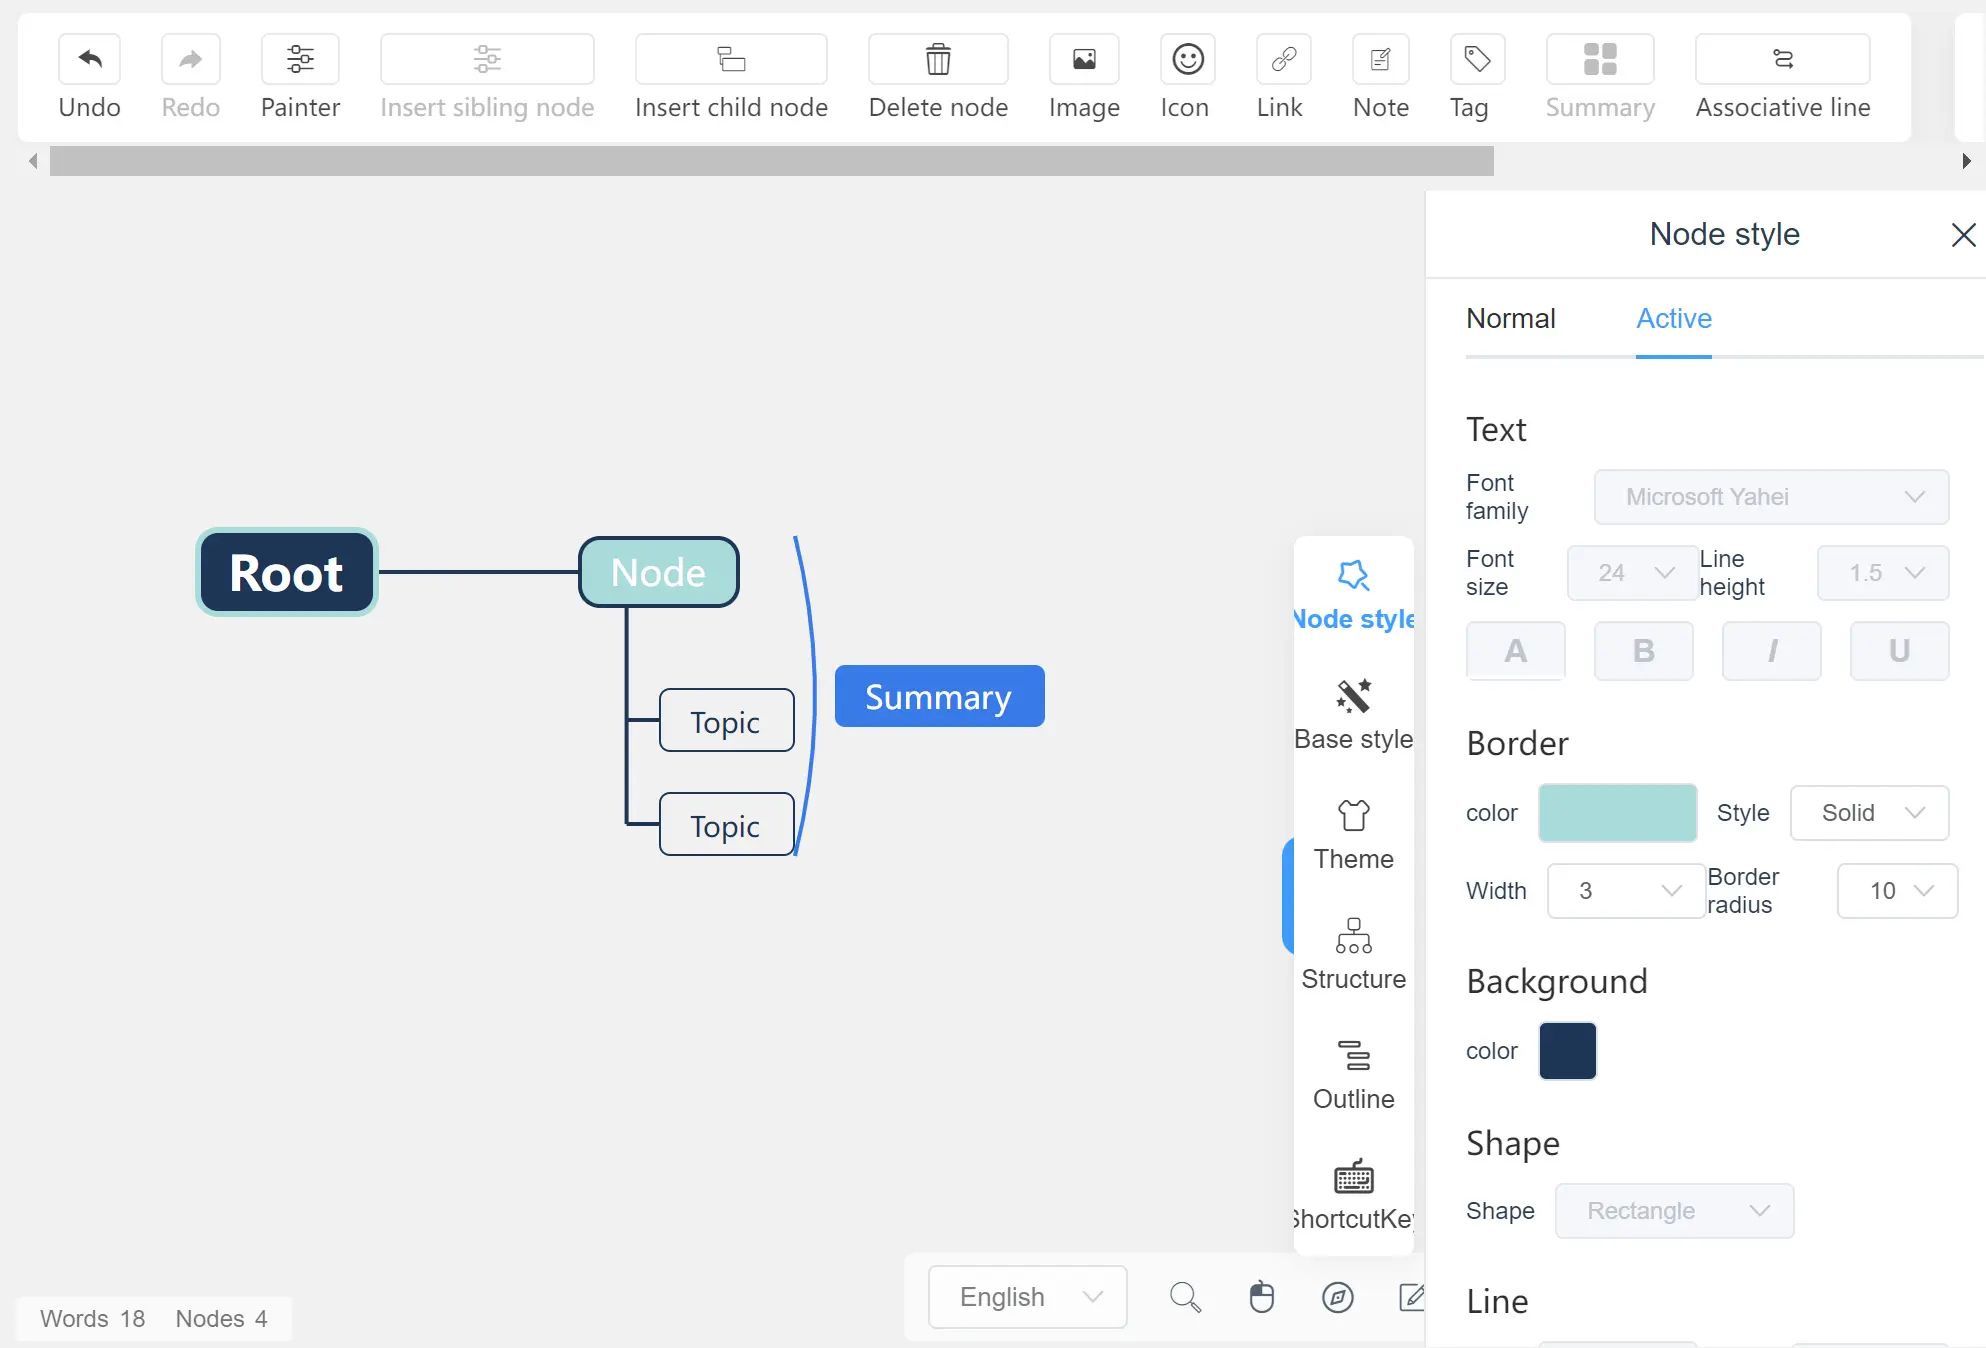1986x1348 pixels.
Task: Select the teal Node element
Action: click(x=659, y=572)
